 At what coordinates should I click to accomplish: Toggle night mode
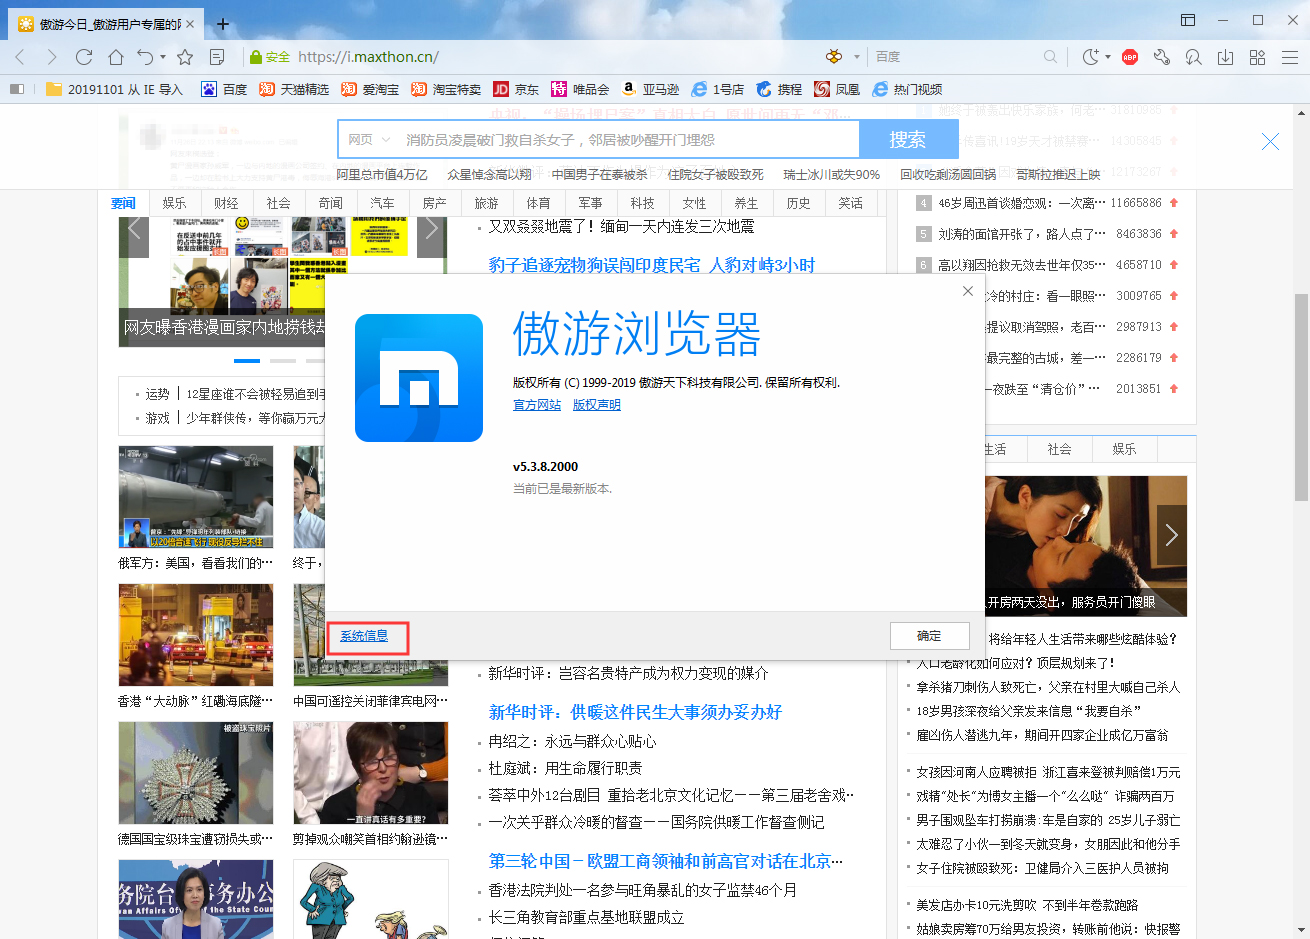(x=1090, y=58)
